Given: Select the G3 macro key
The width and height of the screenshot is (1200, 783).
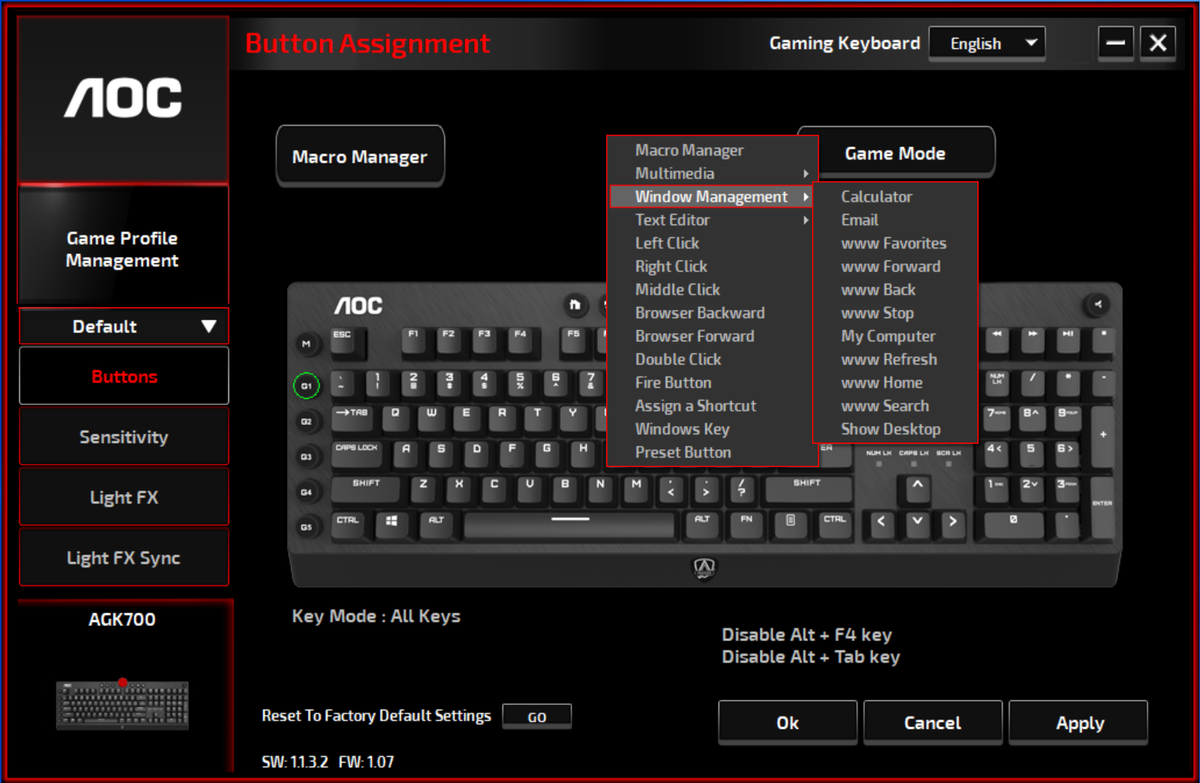Looking at the screenshot, I should (306, 456).
